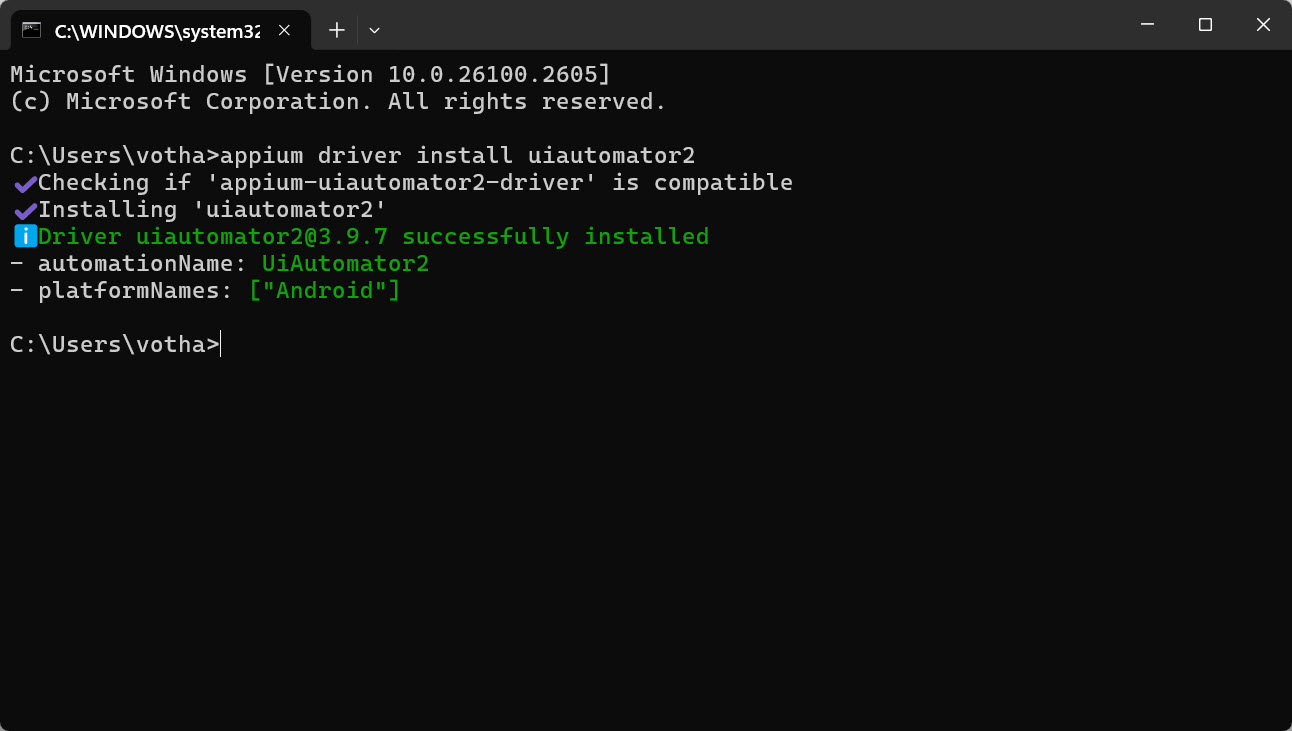Click the checkmark beside Installing 'uiautomator2'
1292x731 pixels.
click(25, 210)
